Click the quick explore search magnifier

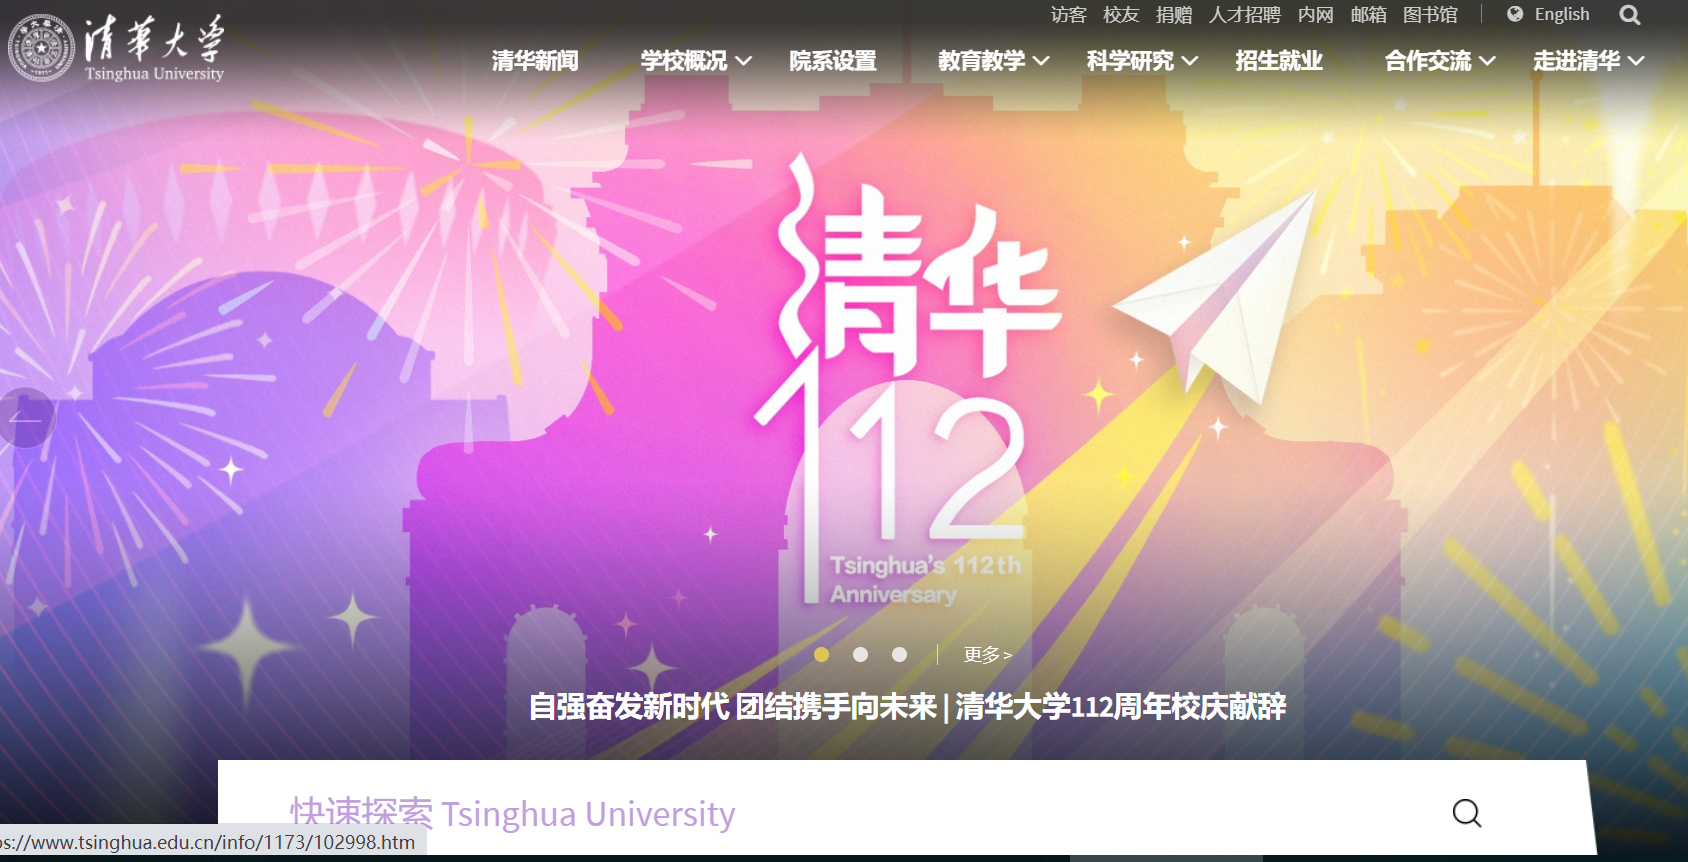[x=1467, y=813]
